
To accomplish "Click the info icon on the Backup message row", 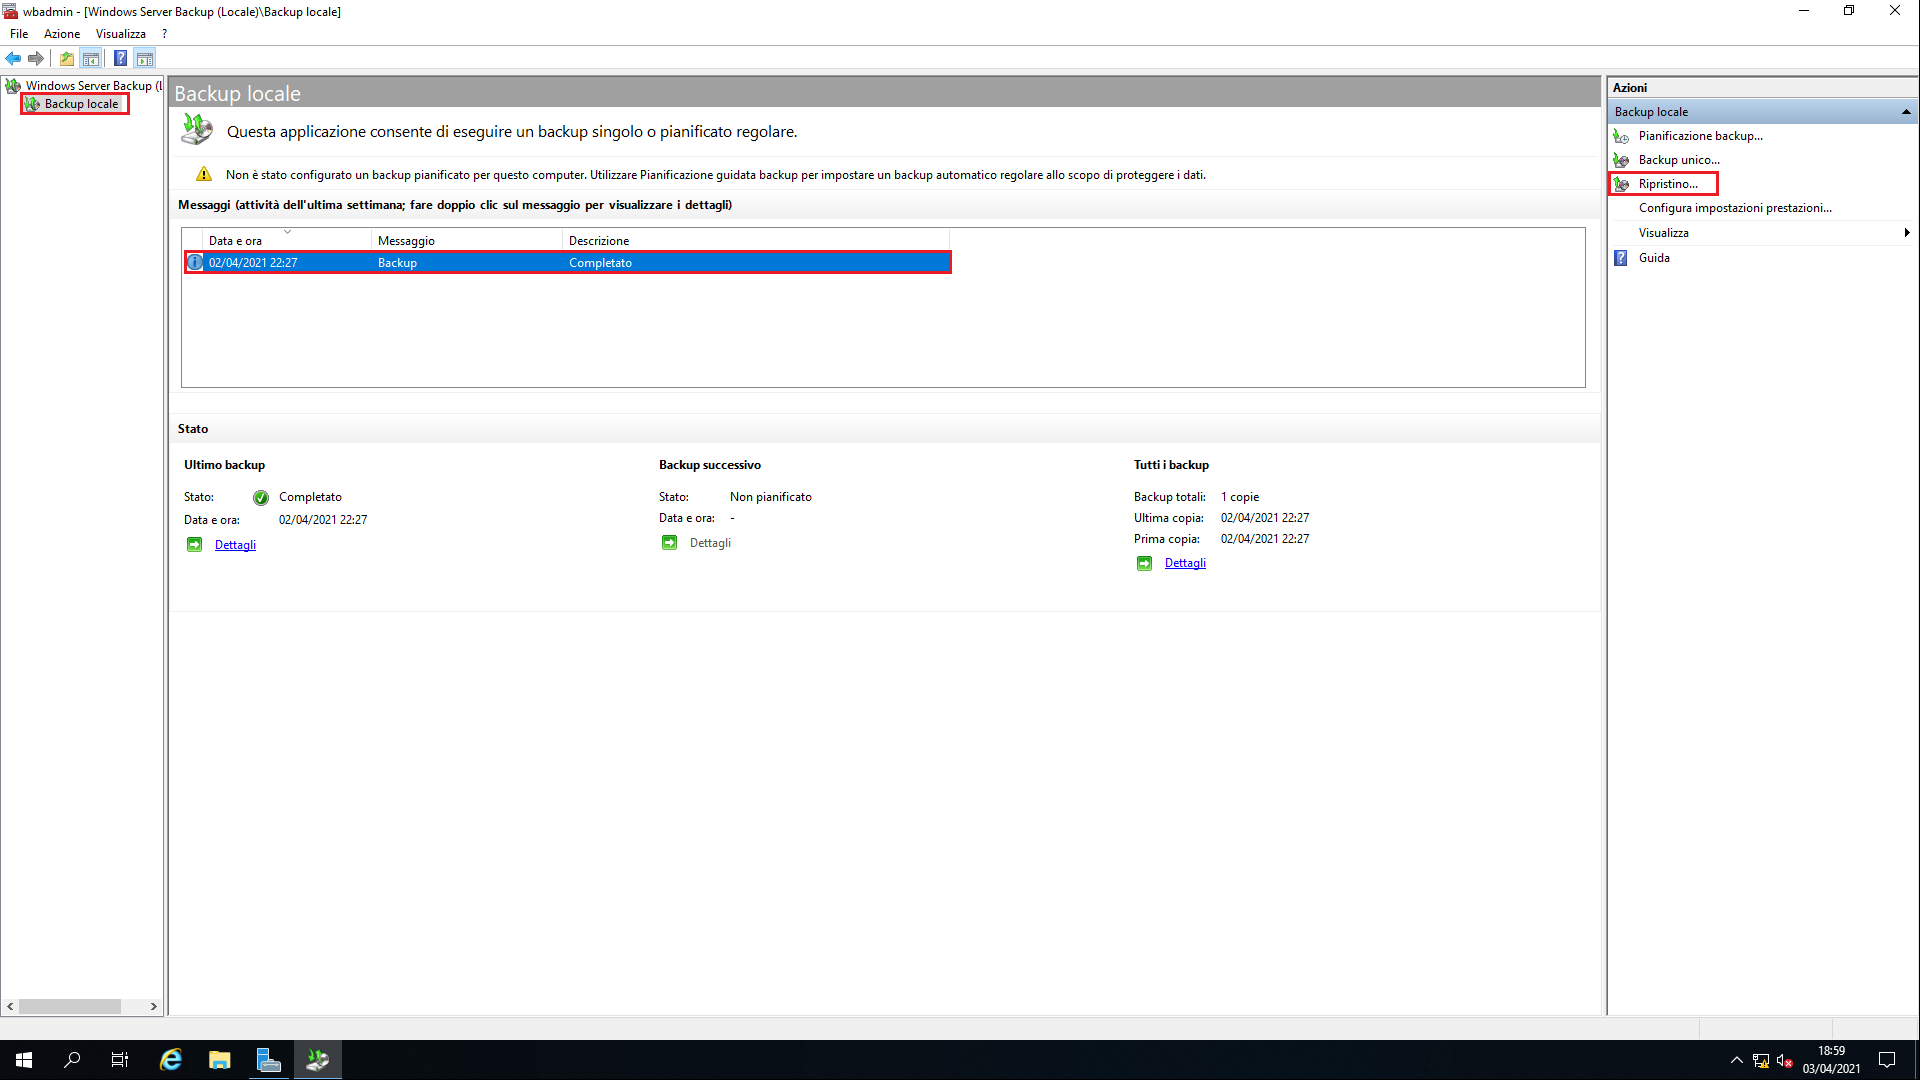I will coord(195,263).
